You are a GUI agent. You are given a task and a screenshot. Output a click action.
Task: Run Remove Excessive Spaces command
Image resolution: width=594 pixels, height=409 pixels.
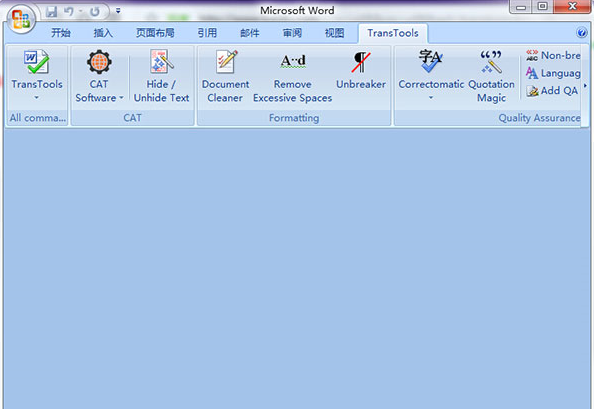point(292,76)
